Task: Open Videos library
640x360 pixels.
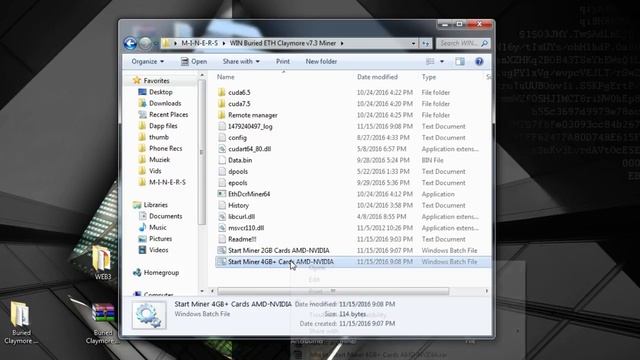Action: coord(158,250)
